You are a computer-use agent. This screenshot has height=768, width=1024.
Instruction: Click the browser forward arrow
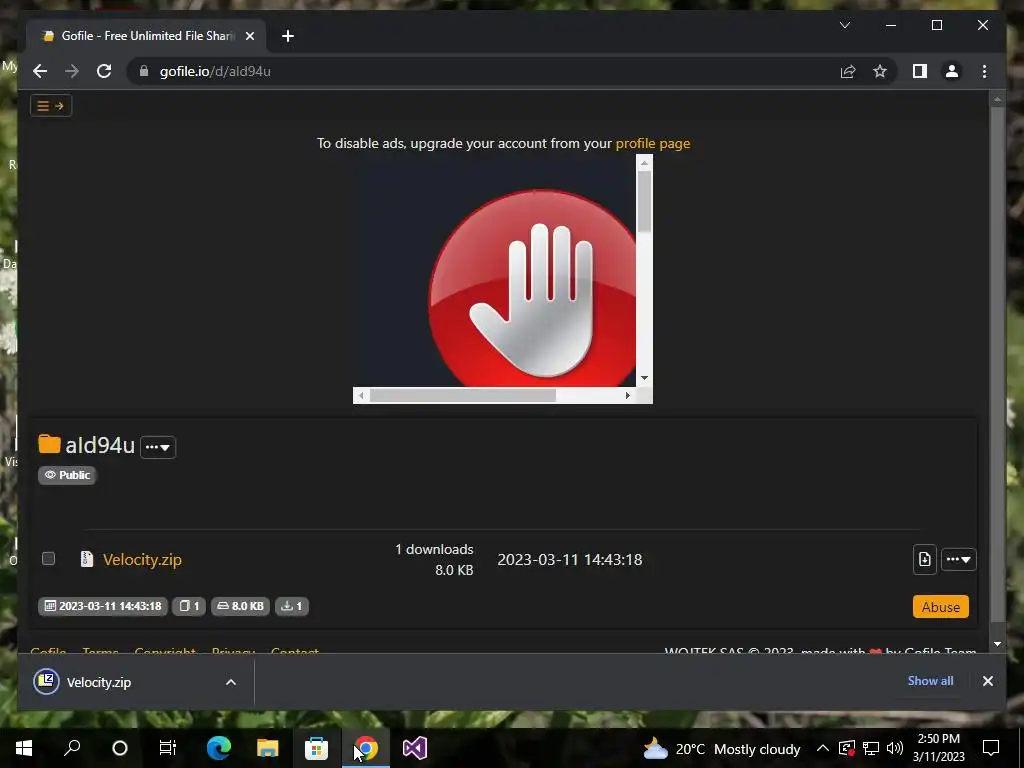pyautogui.click(x=72, y=71)
